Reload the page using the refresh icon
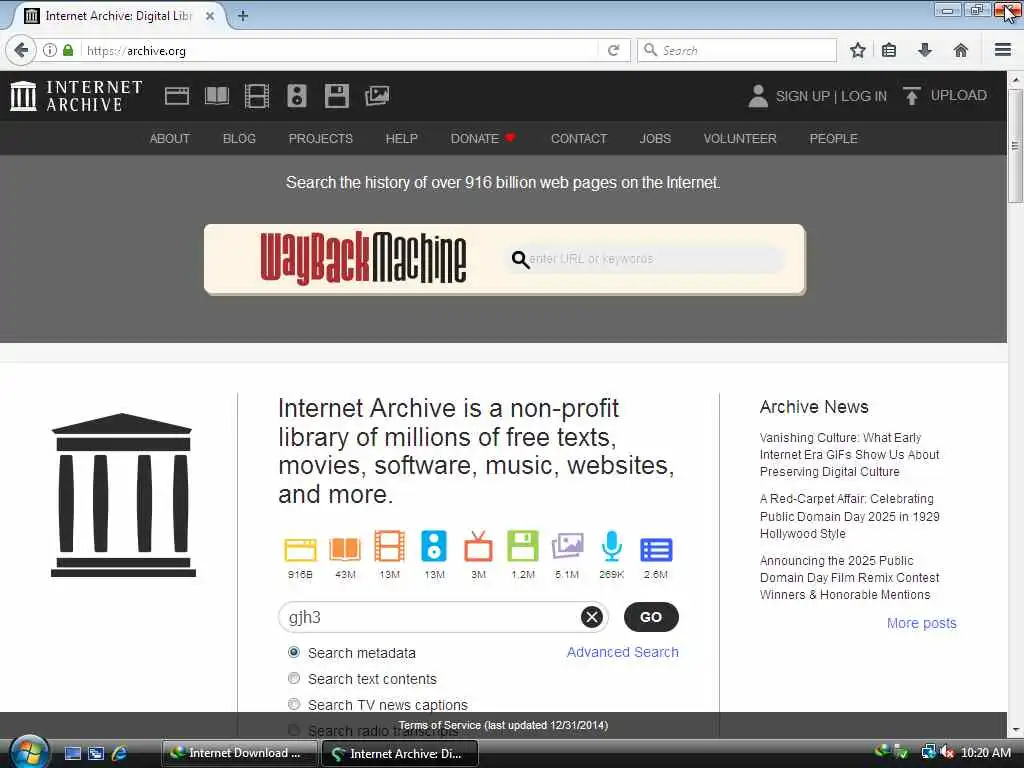This screenshot has width=1024, height=768. [613, 50]
